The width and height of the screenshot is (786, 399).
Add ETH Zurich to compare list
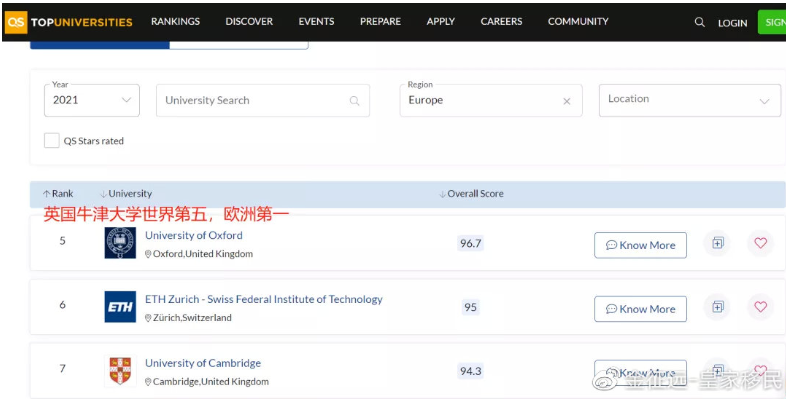(717, 306)
